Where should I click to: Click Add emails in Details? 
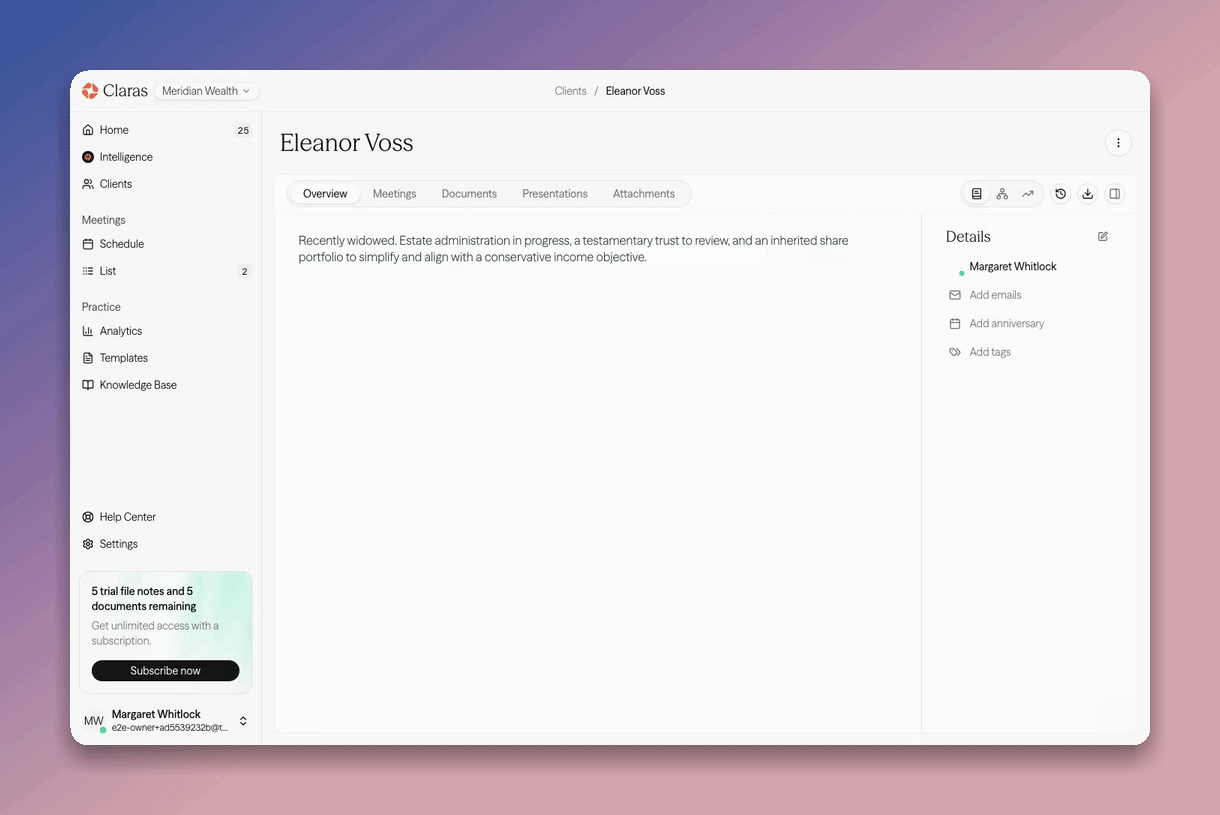(995, 295)
